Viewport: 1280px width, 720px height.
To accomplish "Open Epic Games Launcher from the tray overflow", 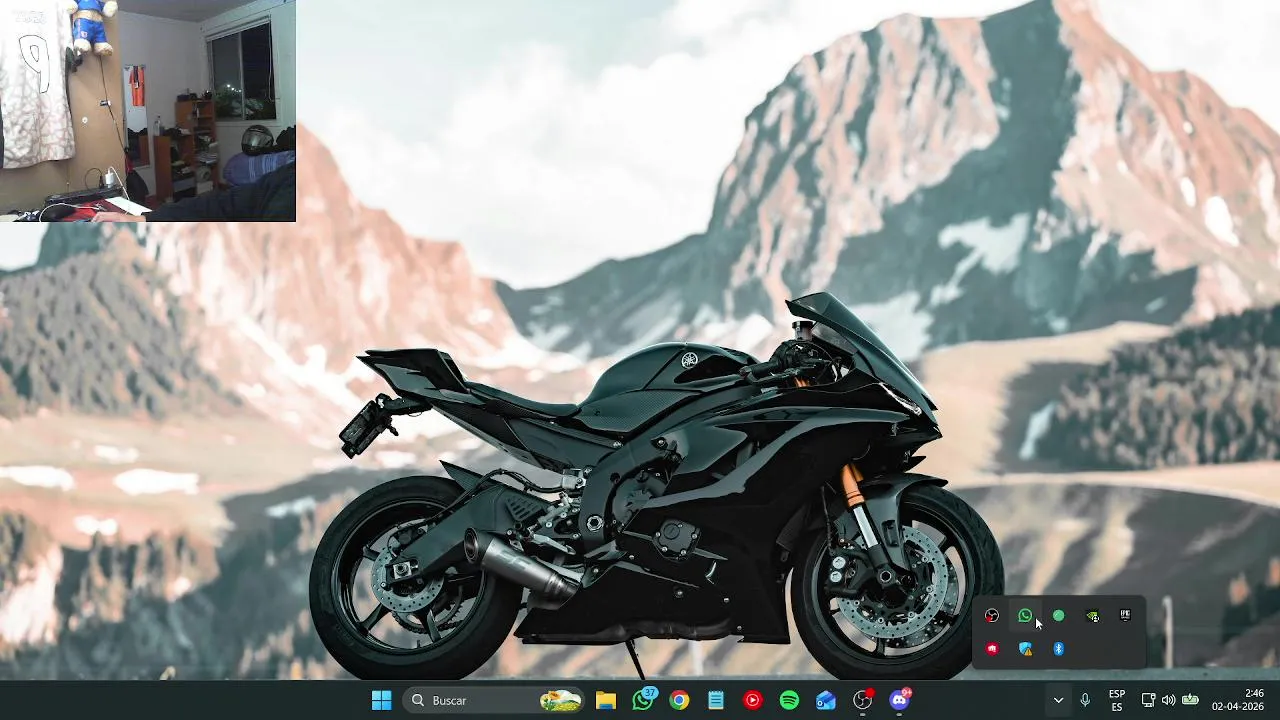I will coord(1125,616).
